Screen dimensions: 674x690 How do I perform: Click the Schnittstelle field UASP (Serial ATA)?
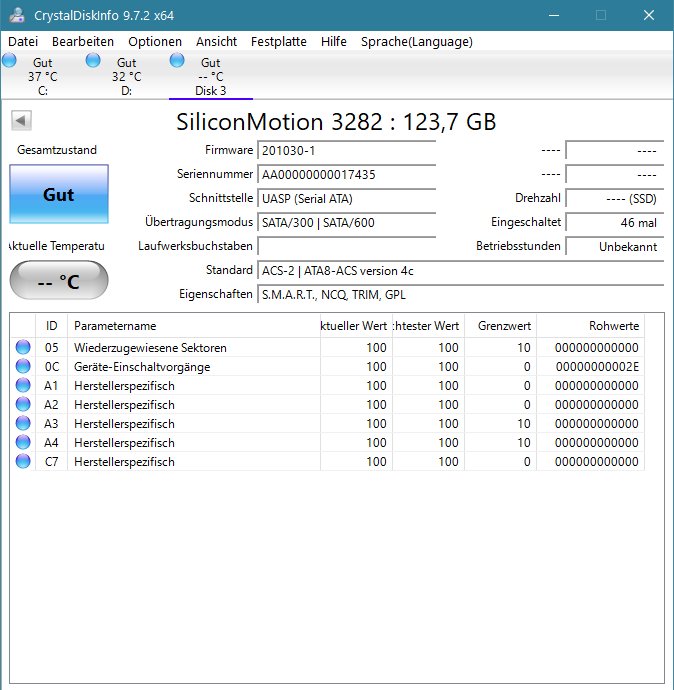click(x=347, y=198)
